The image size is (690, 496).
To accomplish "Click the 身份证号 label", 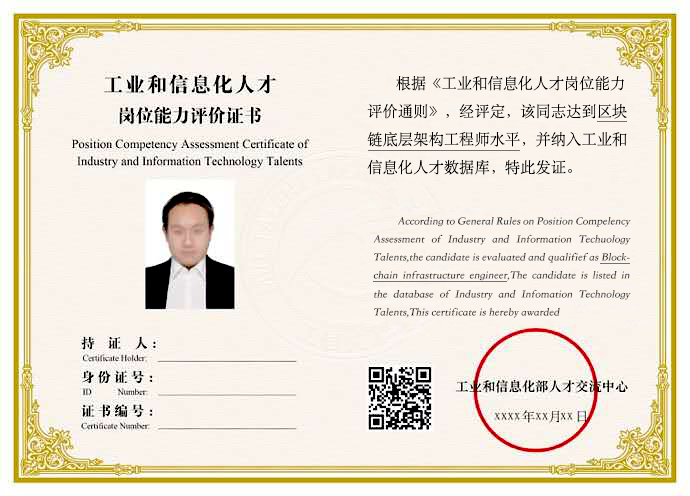I will [117, 377].
